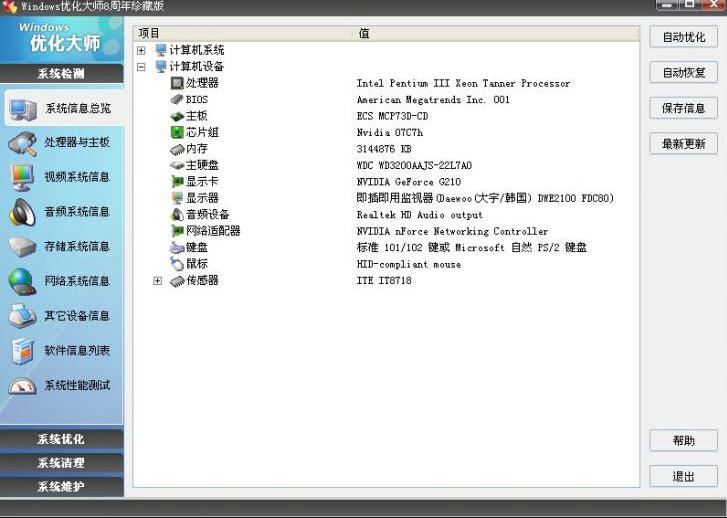The width and height of the screenshot is (727, 518).
Task: Select 音频系统信息 speaker icon
Action: [x=22, y=212]
